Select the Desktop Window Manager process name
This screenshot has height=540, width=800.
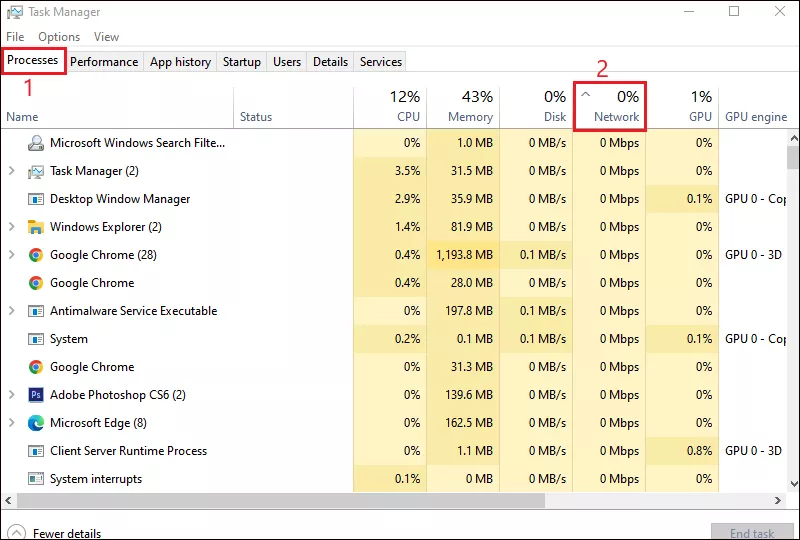[120, 199]
